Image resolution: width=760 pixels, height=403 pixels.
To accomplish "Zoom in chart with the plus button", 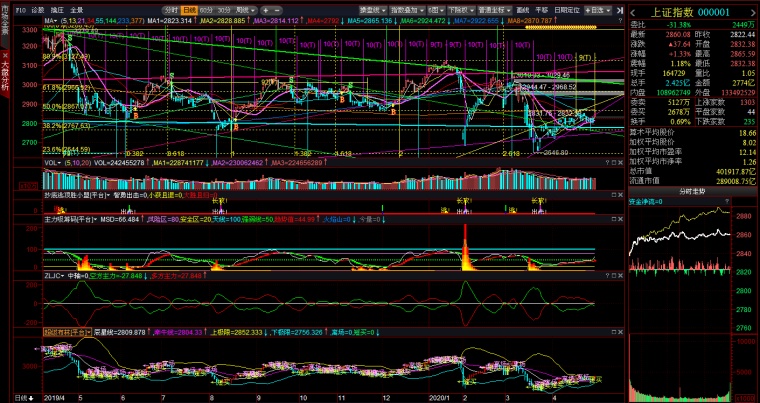I will [x=267, y=10].
